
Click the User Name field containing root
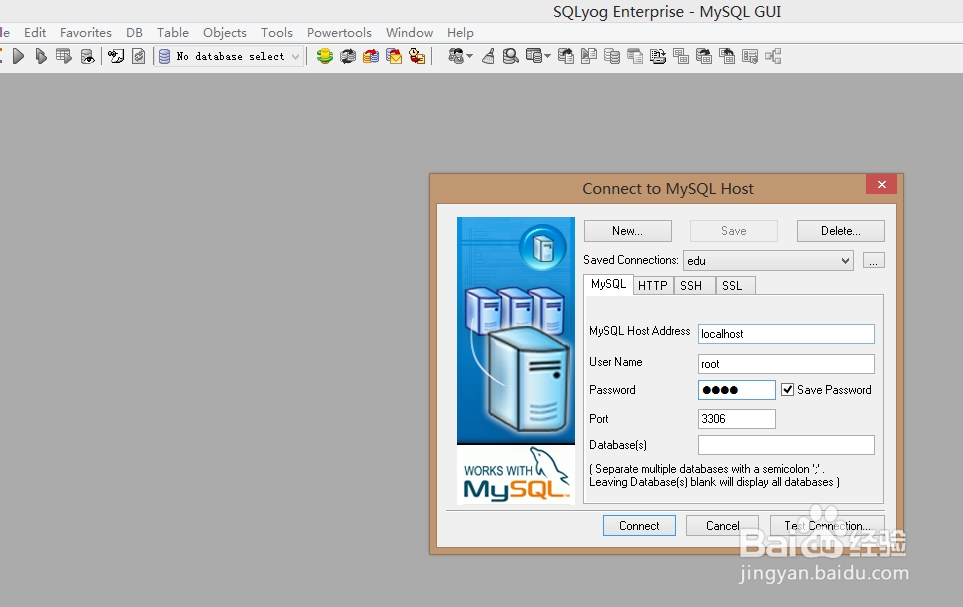[786, 364]
